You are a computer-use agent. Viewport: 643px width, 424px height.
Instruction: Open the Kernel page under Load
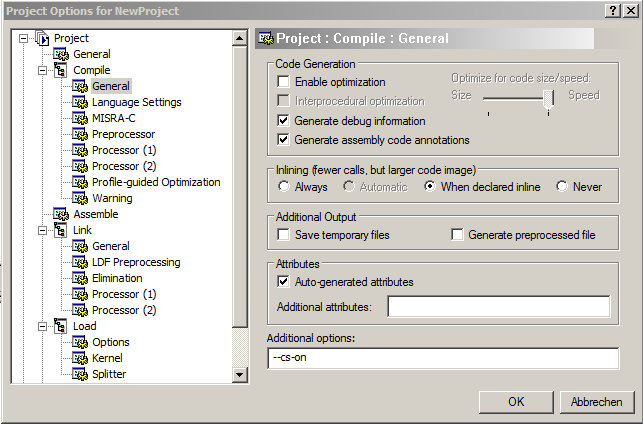pos(107,358)
